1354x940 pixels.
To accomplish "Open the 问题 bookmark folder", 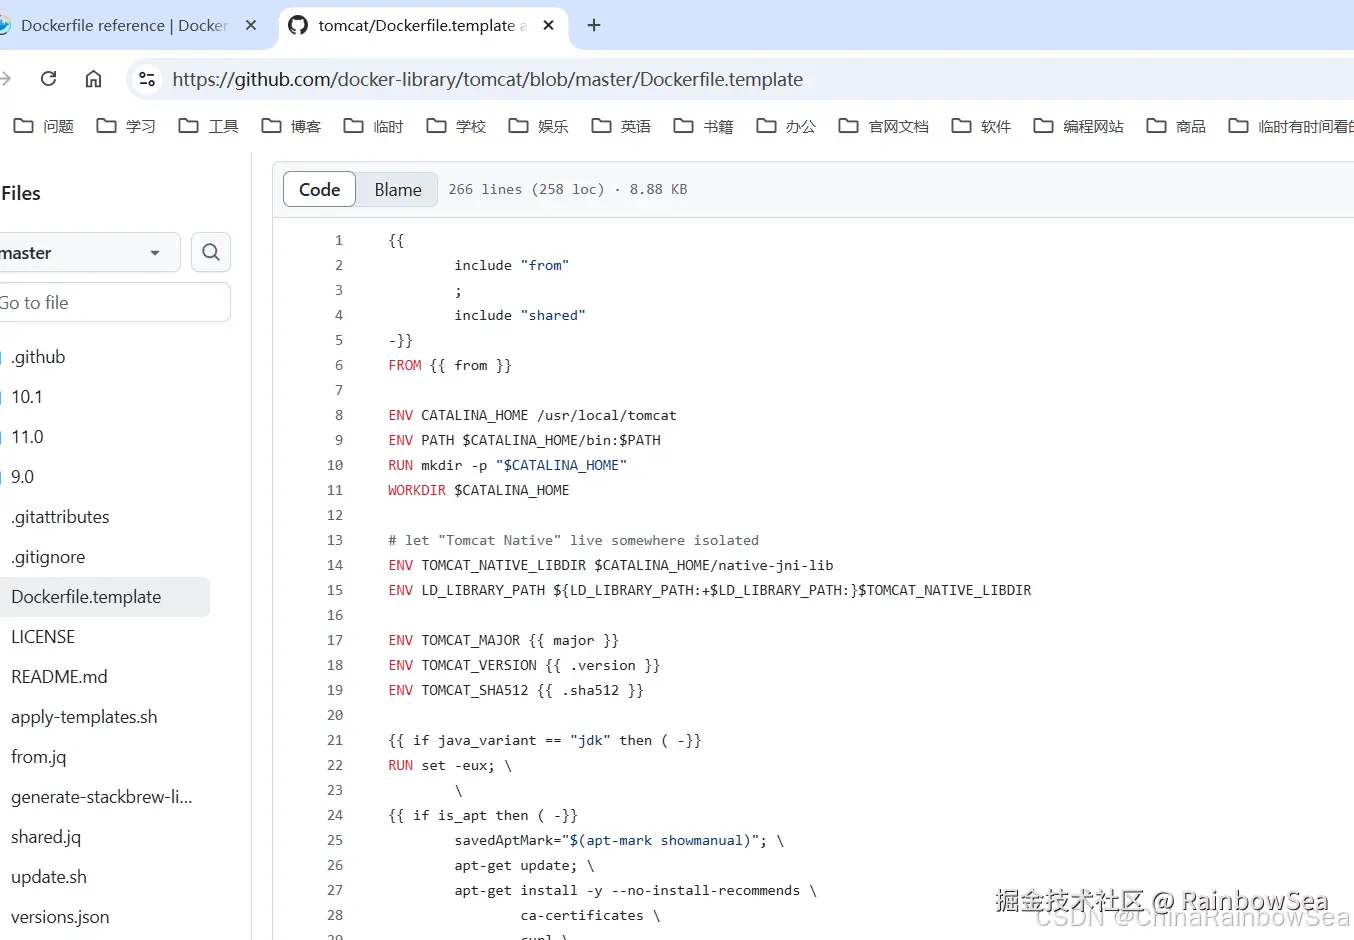I will point(44,126).
